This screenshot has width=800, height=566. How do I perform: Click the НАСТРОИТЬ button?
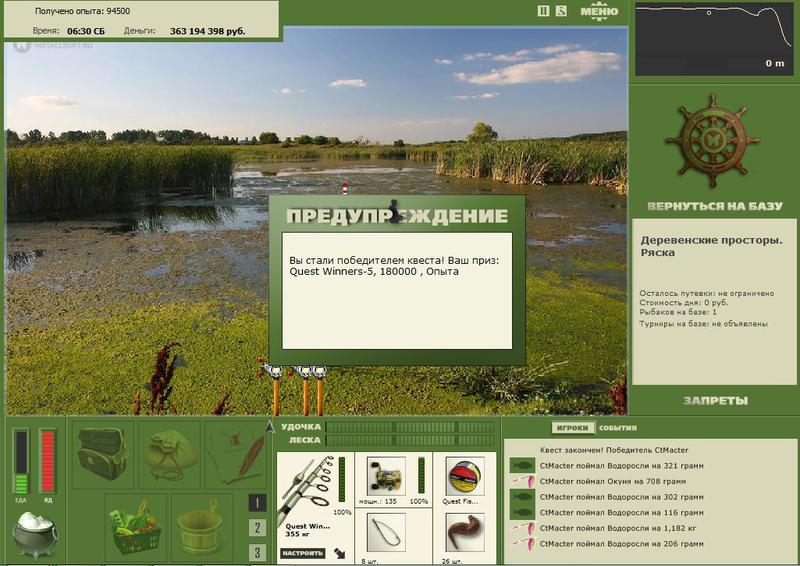pos(303,553)
